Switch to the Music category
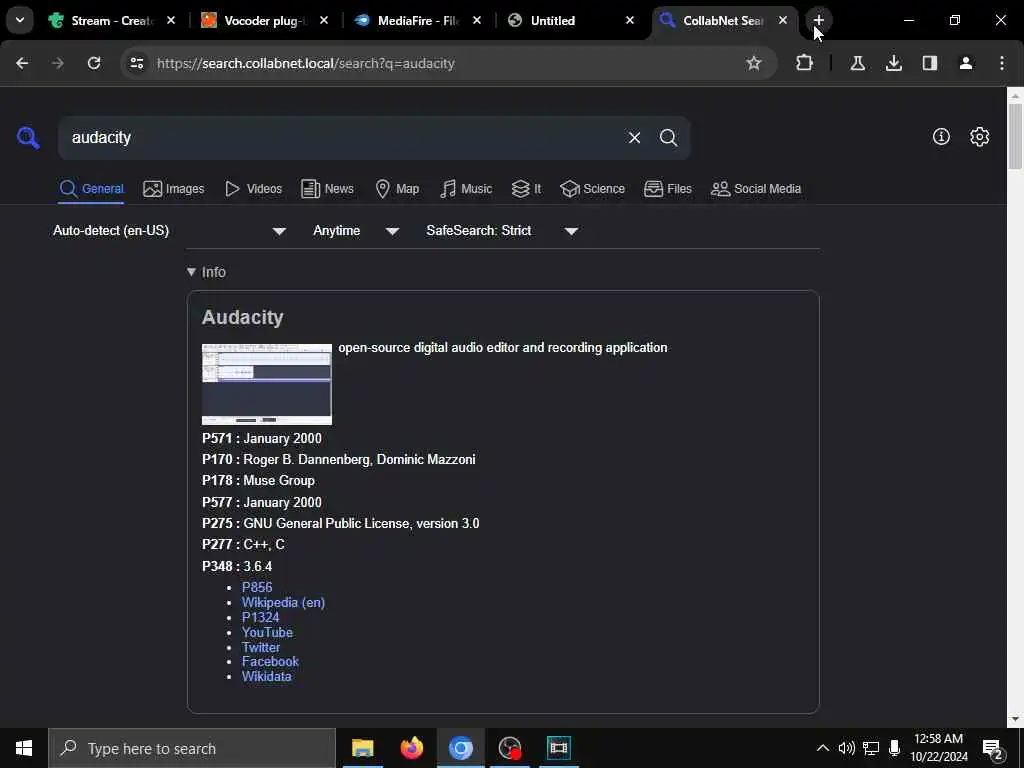The height and width of the screenshot is (768, 1024). [x=466, y=189]
